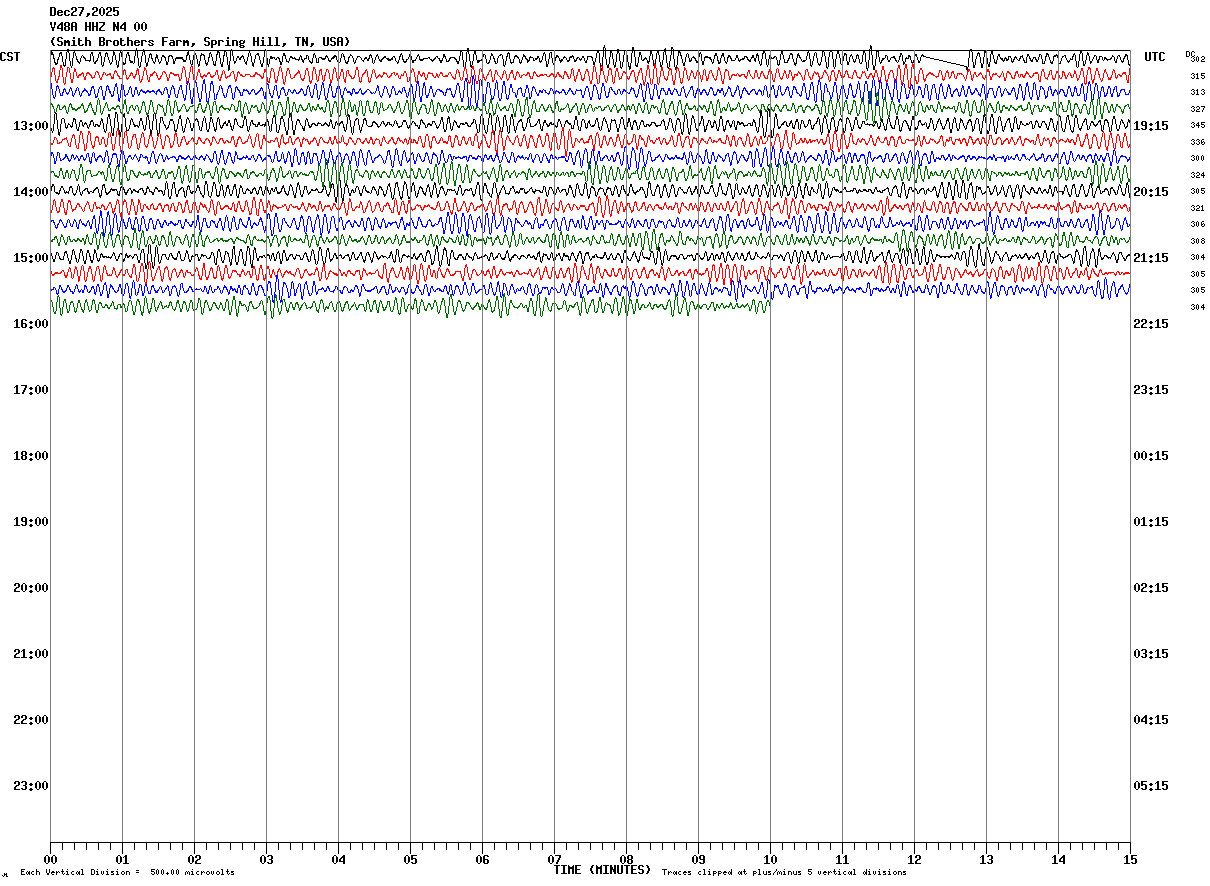1210x886 pixels.
Task: Click the CST timezone label
Action: 10,57
